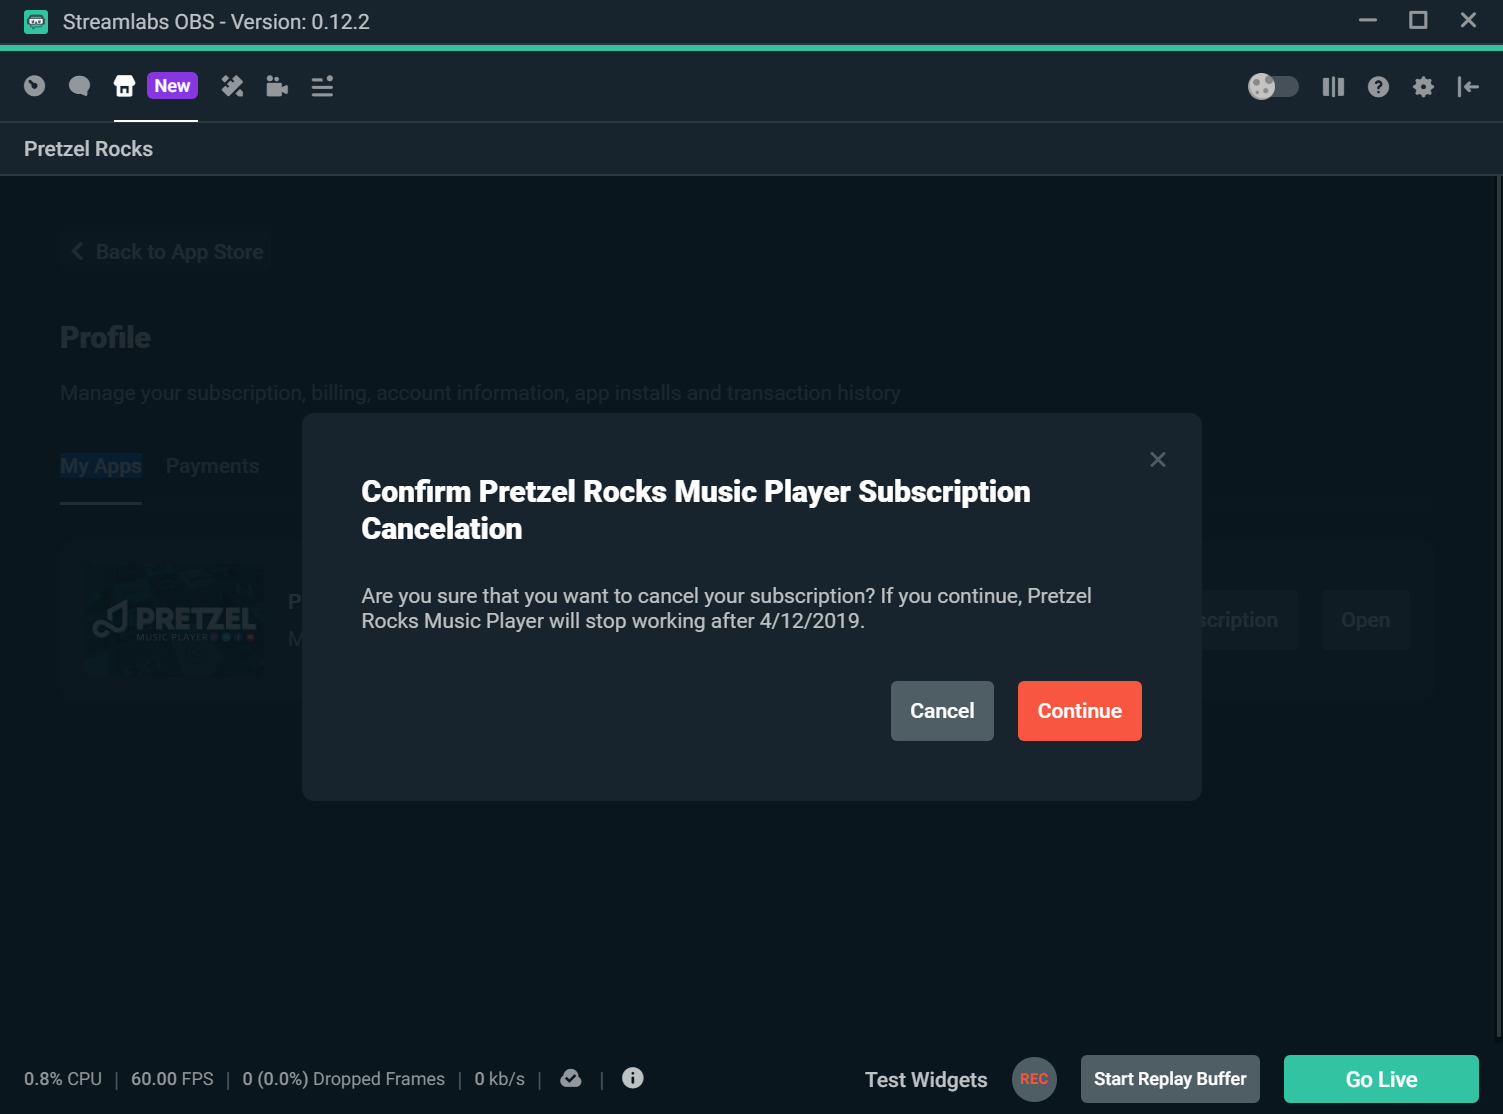
Task: Go Back to App Store
Action: (x=167, y=252)
